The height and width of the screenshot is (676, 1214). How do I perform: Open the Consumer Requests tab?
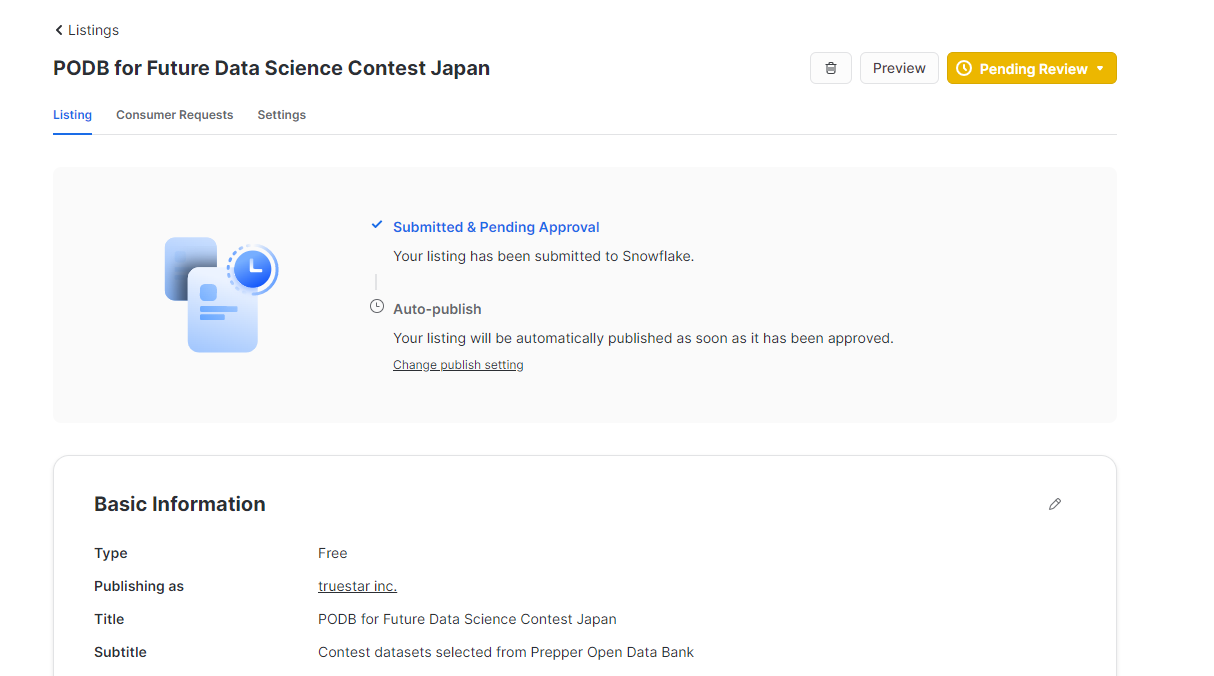tap(174, 115)
